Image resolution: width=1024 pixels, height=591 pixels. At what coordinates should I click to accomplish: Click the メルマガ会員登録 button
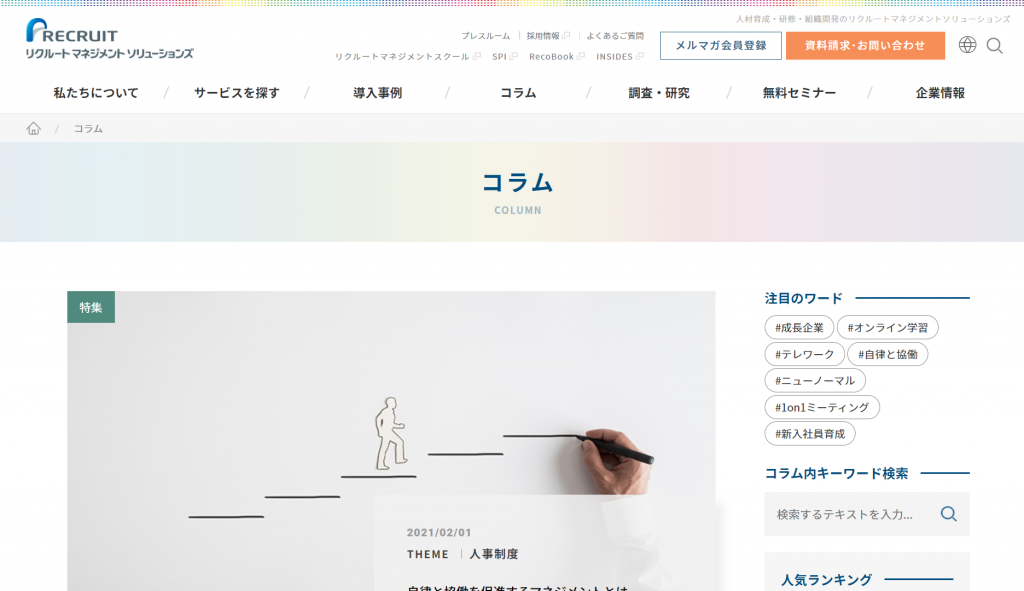[720, 46]
